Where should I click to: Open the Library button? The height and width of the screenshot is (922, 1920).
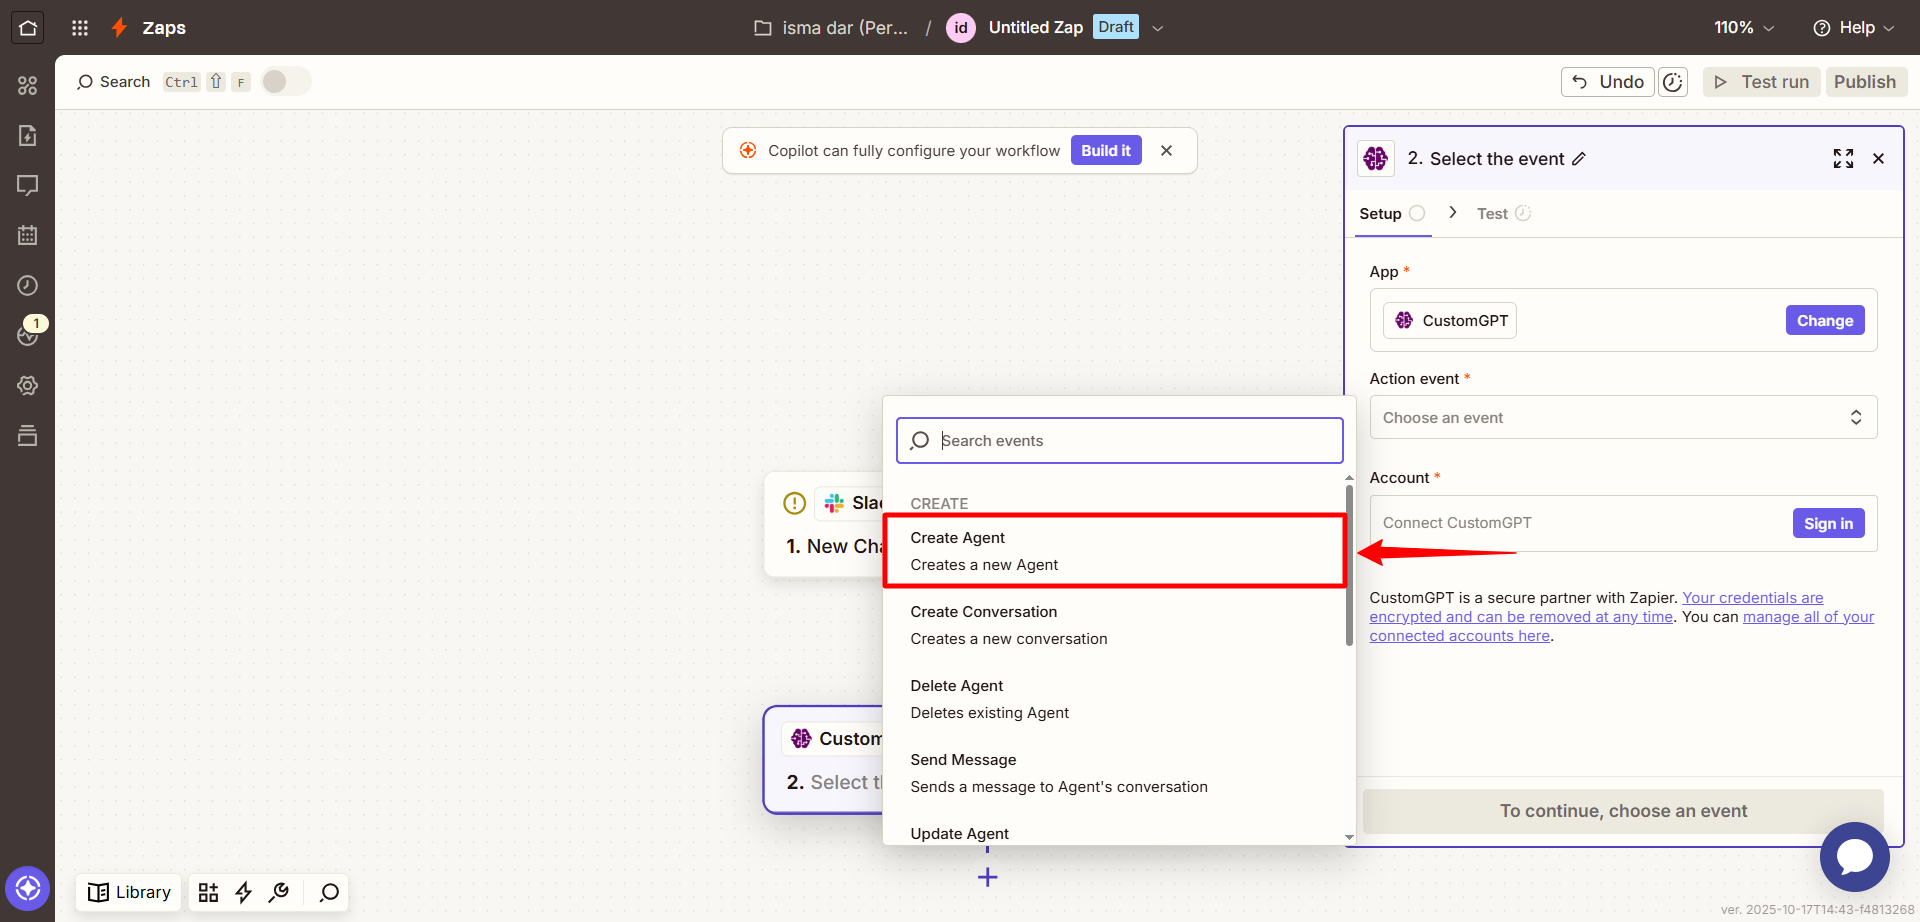129,892
